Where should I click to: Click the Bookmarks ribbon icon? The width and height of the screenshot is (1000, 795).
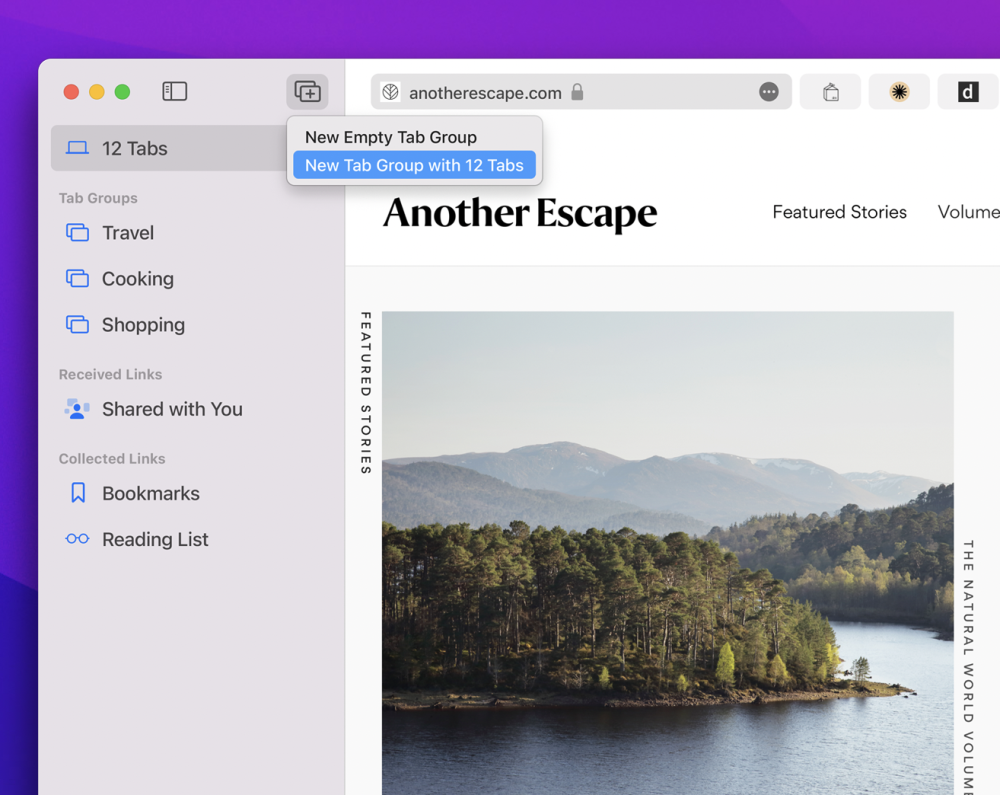click(x=78, y=493)
